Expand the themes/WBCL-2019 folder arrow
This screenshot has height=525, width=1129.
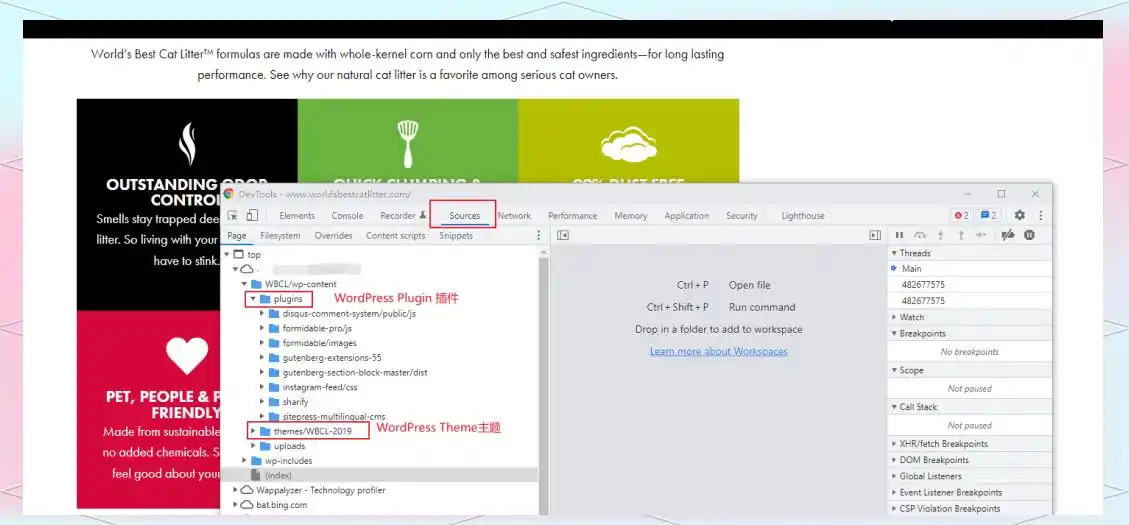coord(253,431)
